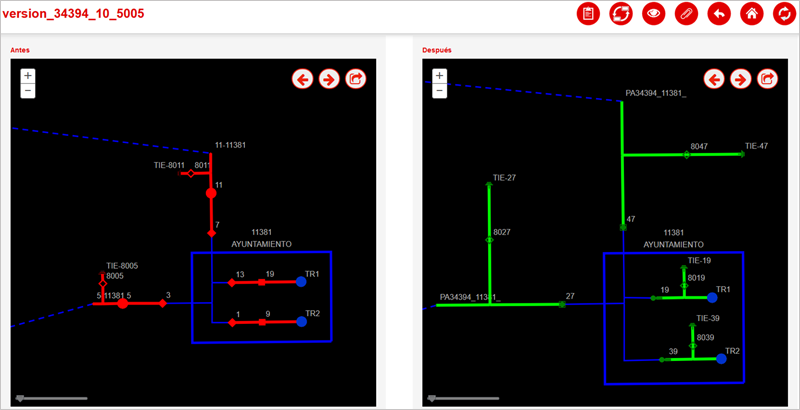
Task: Open attachments with the paperclip icon
Action: (x=686, y=14)
